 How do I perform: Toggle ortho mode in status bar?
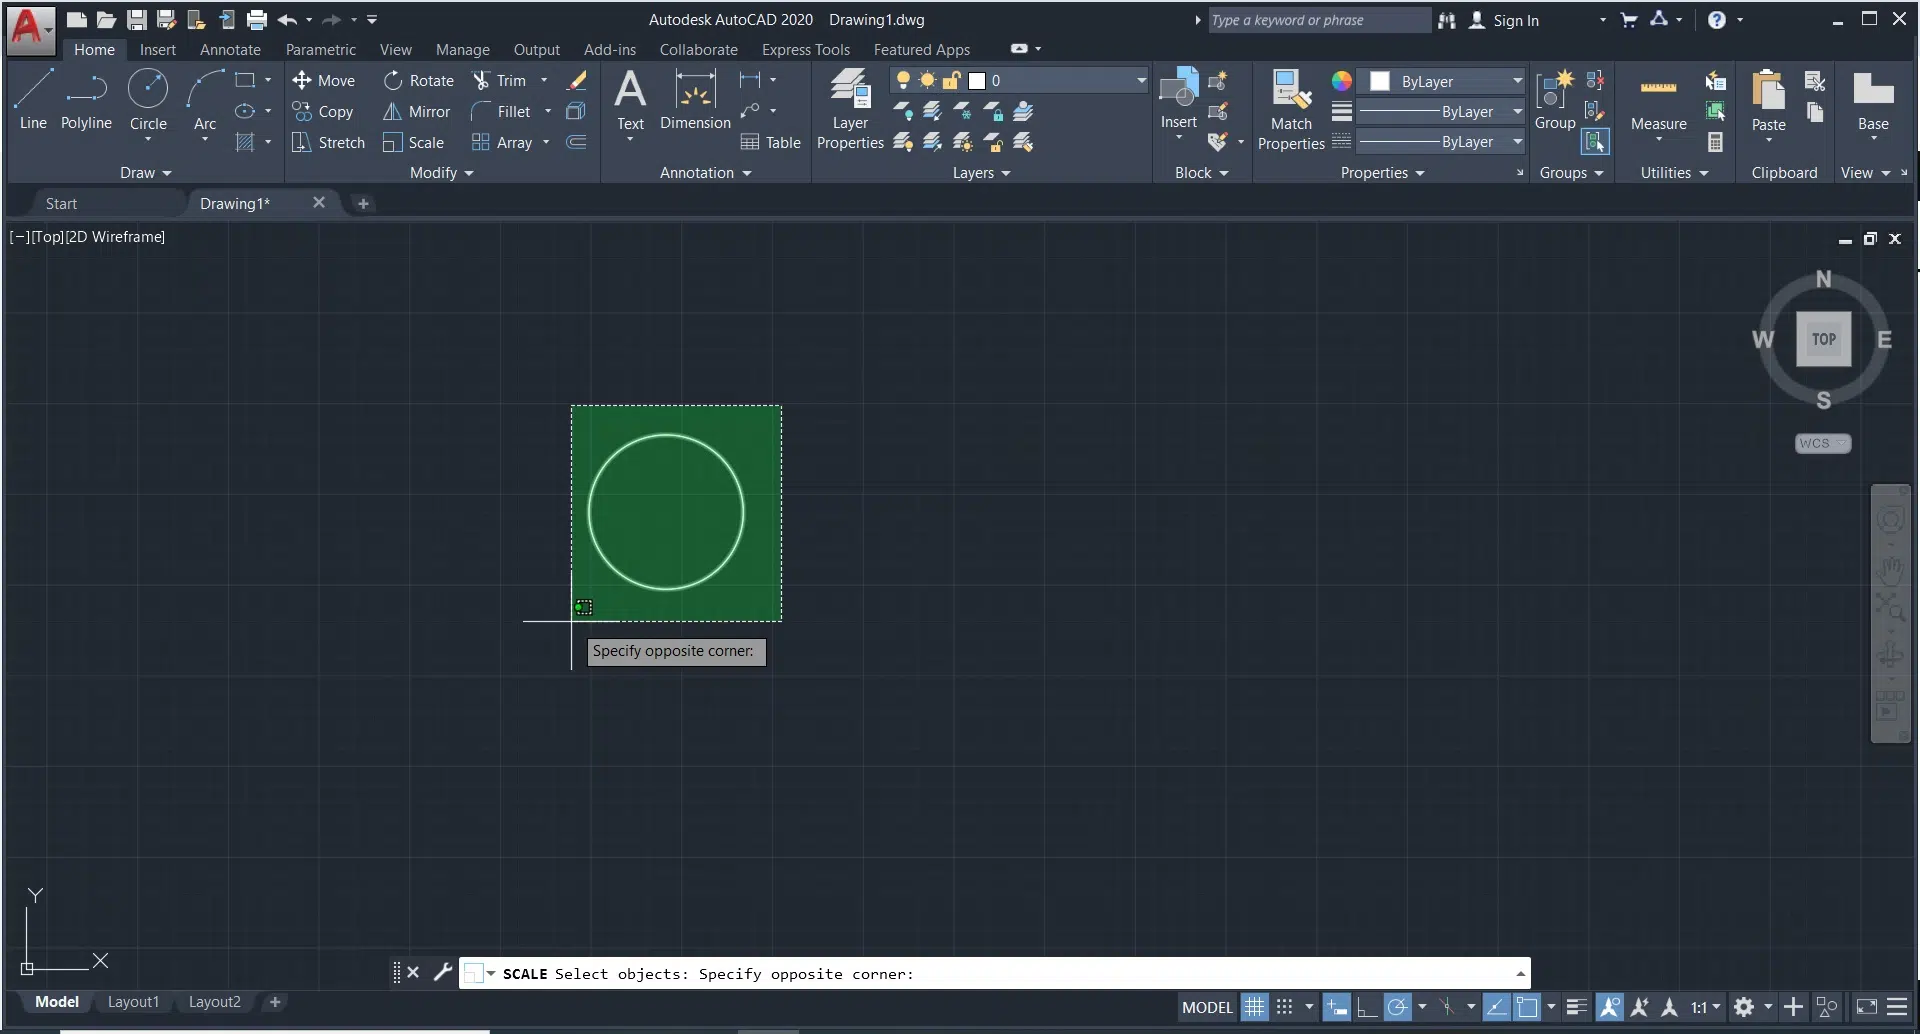(x=1366, y=1007)
